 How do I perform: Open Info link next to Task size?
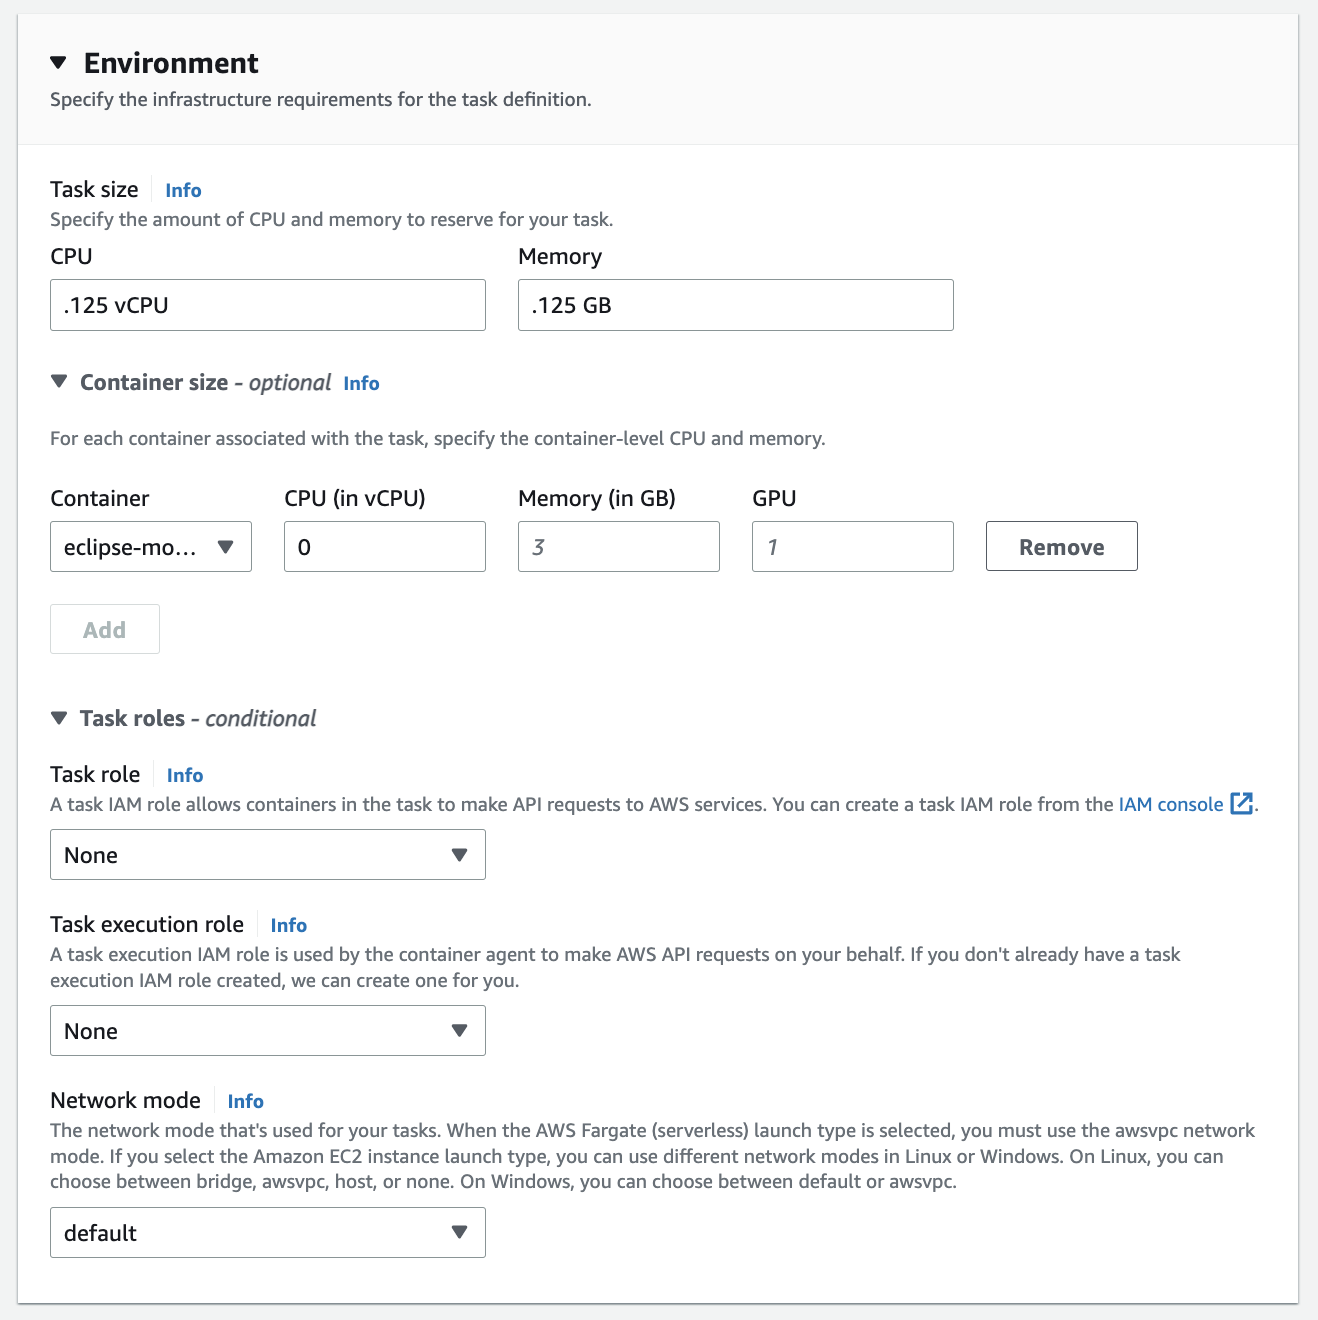[x=183, y=190]
